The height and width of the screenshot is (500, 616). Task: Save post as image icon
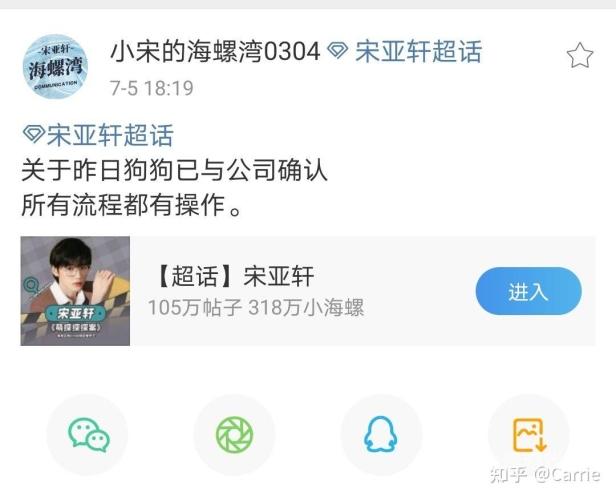point(529,435)
